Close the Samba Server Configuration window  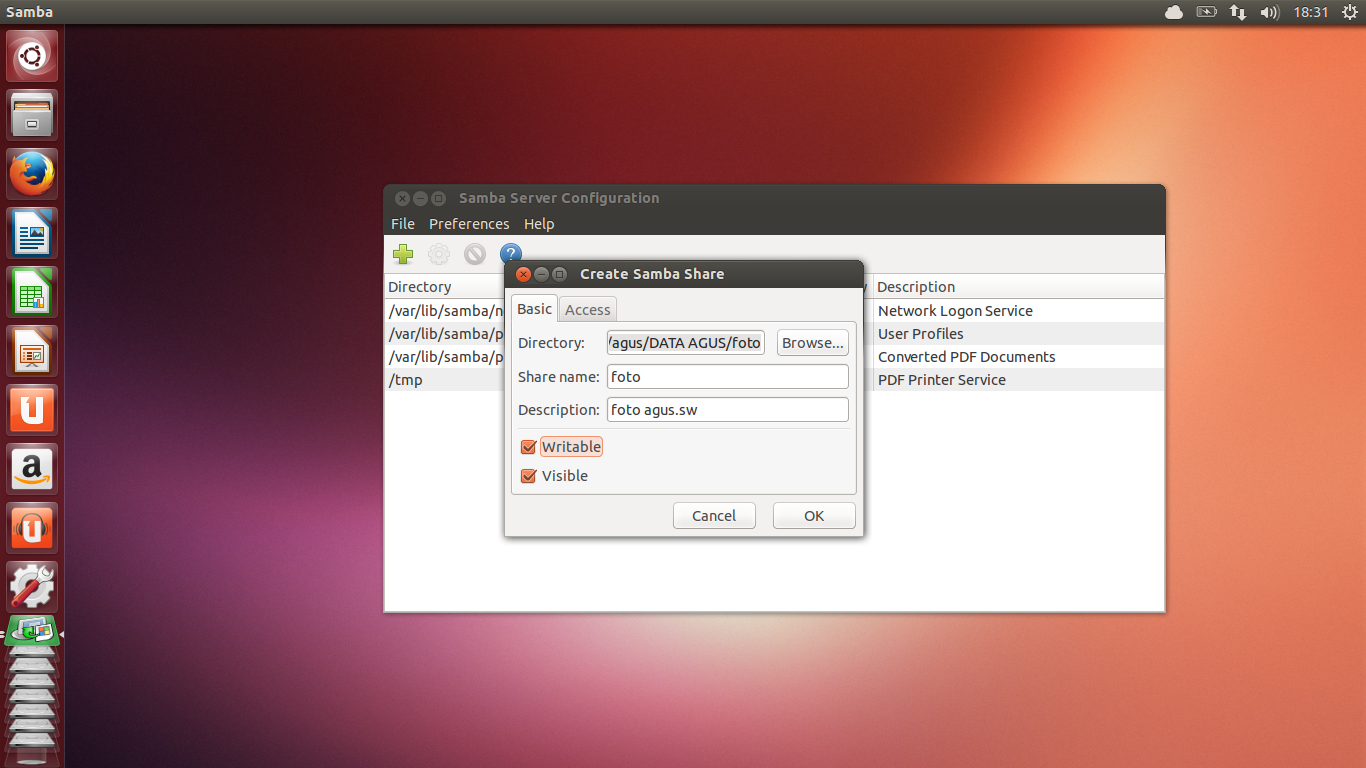tap(402, 198)
